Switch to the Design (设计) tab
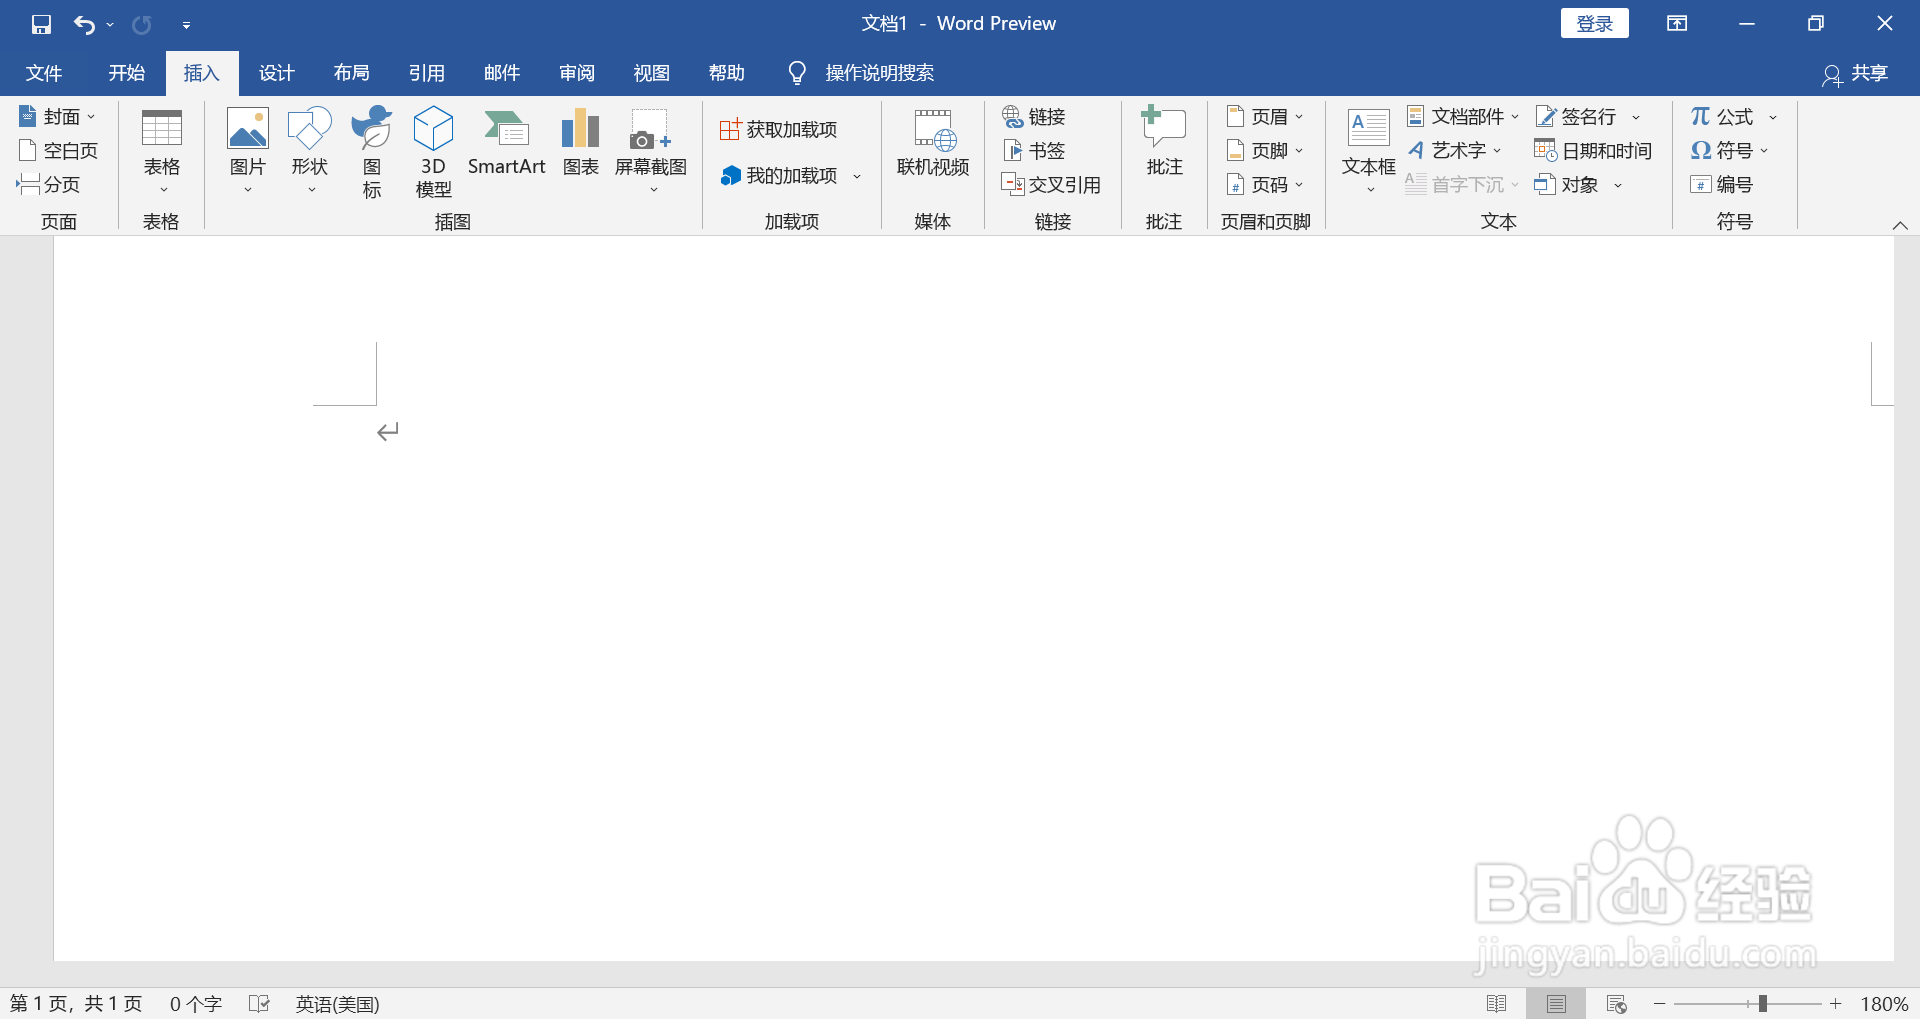The height and width of the screenshot is (1019, 1920). [x=277, y=73]
